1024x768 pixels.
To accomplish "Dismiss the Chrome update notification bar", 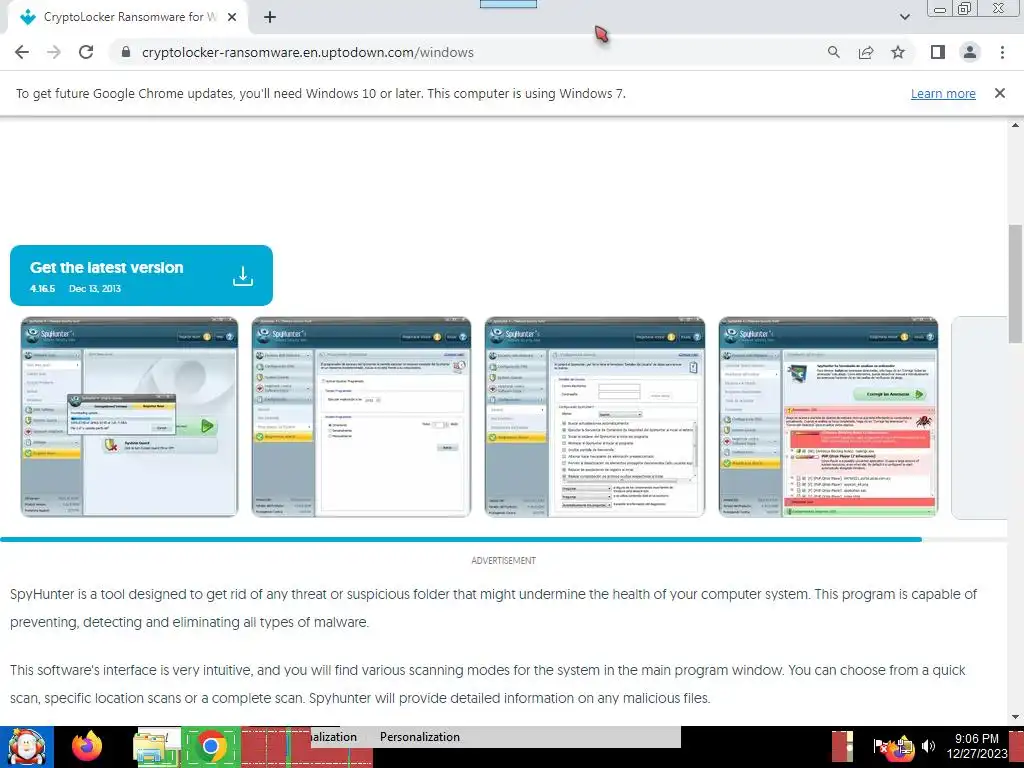I will 999,93.
